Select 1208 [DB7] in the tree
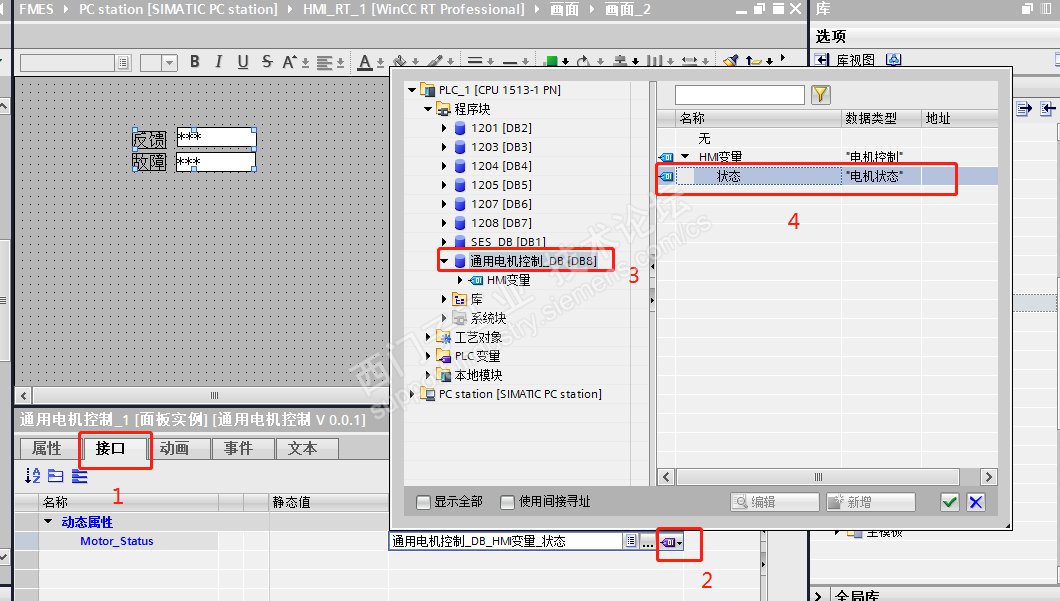Image resolution: width=1060 pixels, height=601 pixels. [501, 222]
